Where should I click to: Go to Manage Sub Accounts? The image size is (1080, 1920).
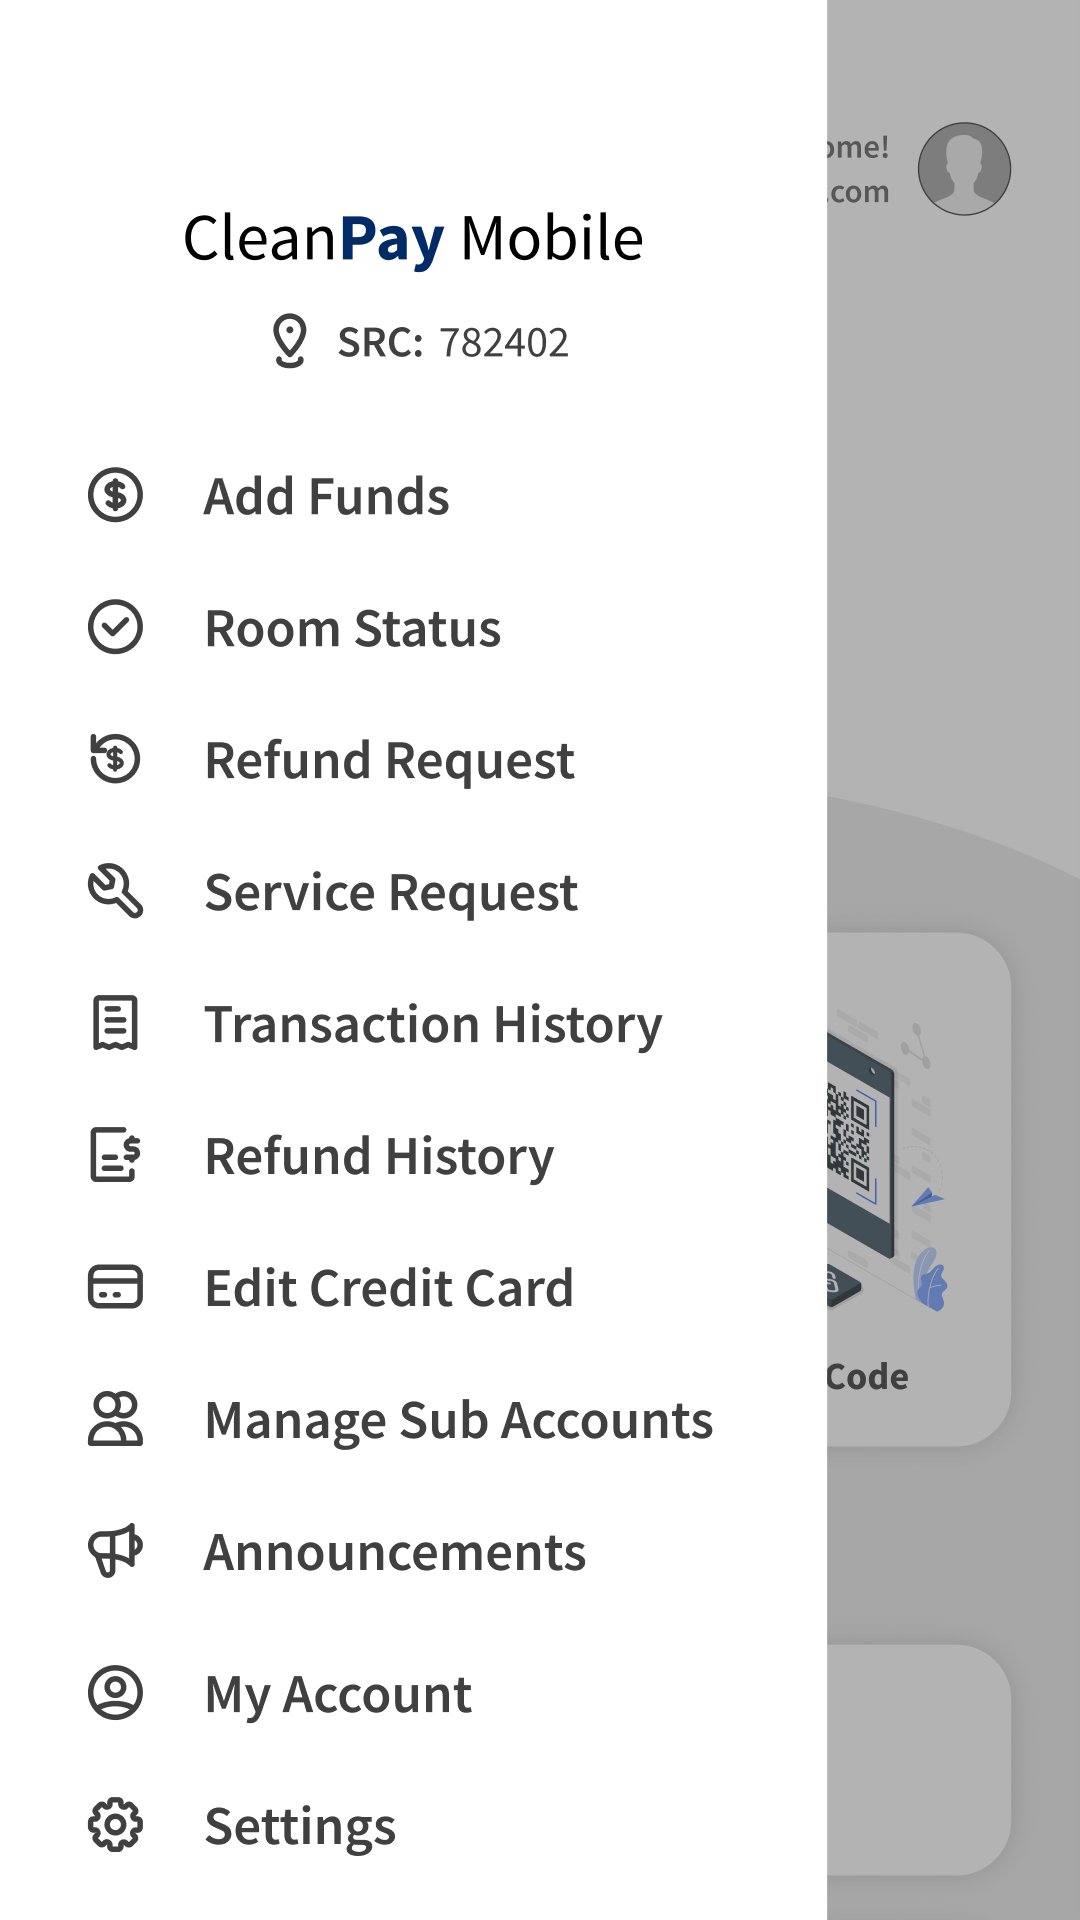(x=458, y=1421)
